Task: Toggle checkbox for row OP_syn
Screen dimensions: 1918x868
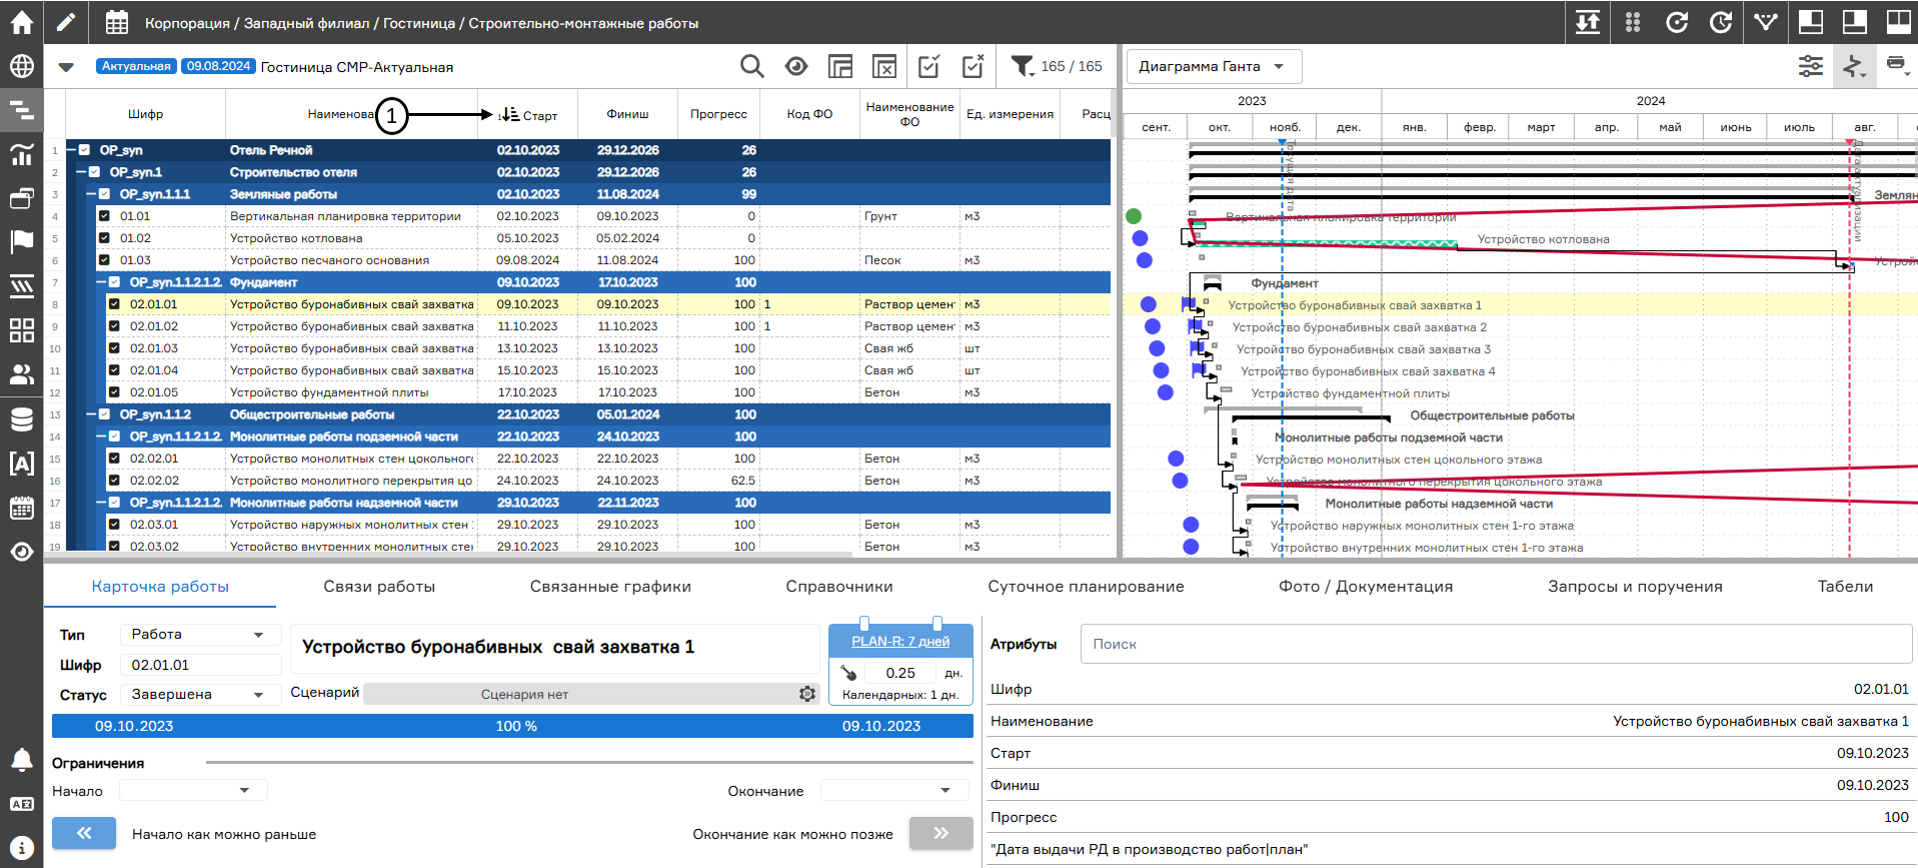Action: coord(84,150)
